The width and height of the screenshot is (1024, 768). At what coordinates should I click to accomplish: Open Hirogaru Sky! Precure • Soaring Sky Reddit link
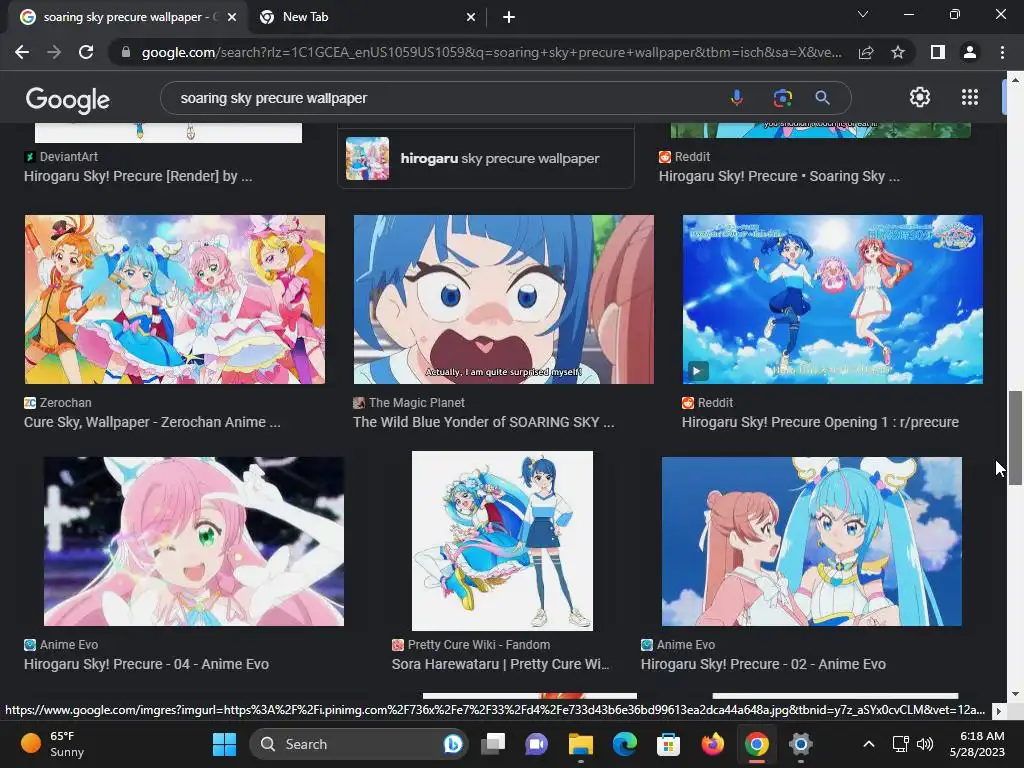click(x=779, y=176)
